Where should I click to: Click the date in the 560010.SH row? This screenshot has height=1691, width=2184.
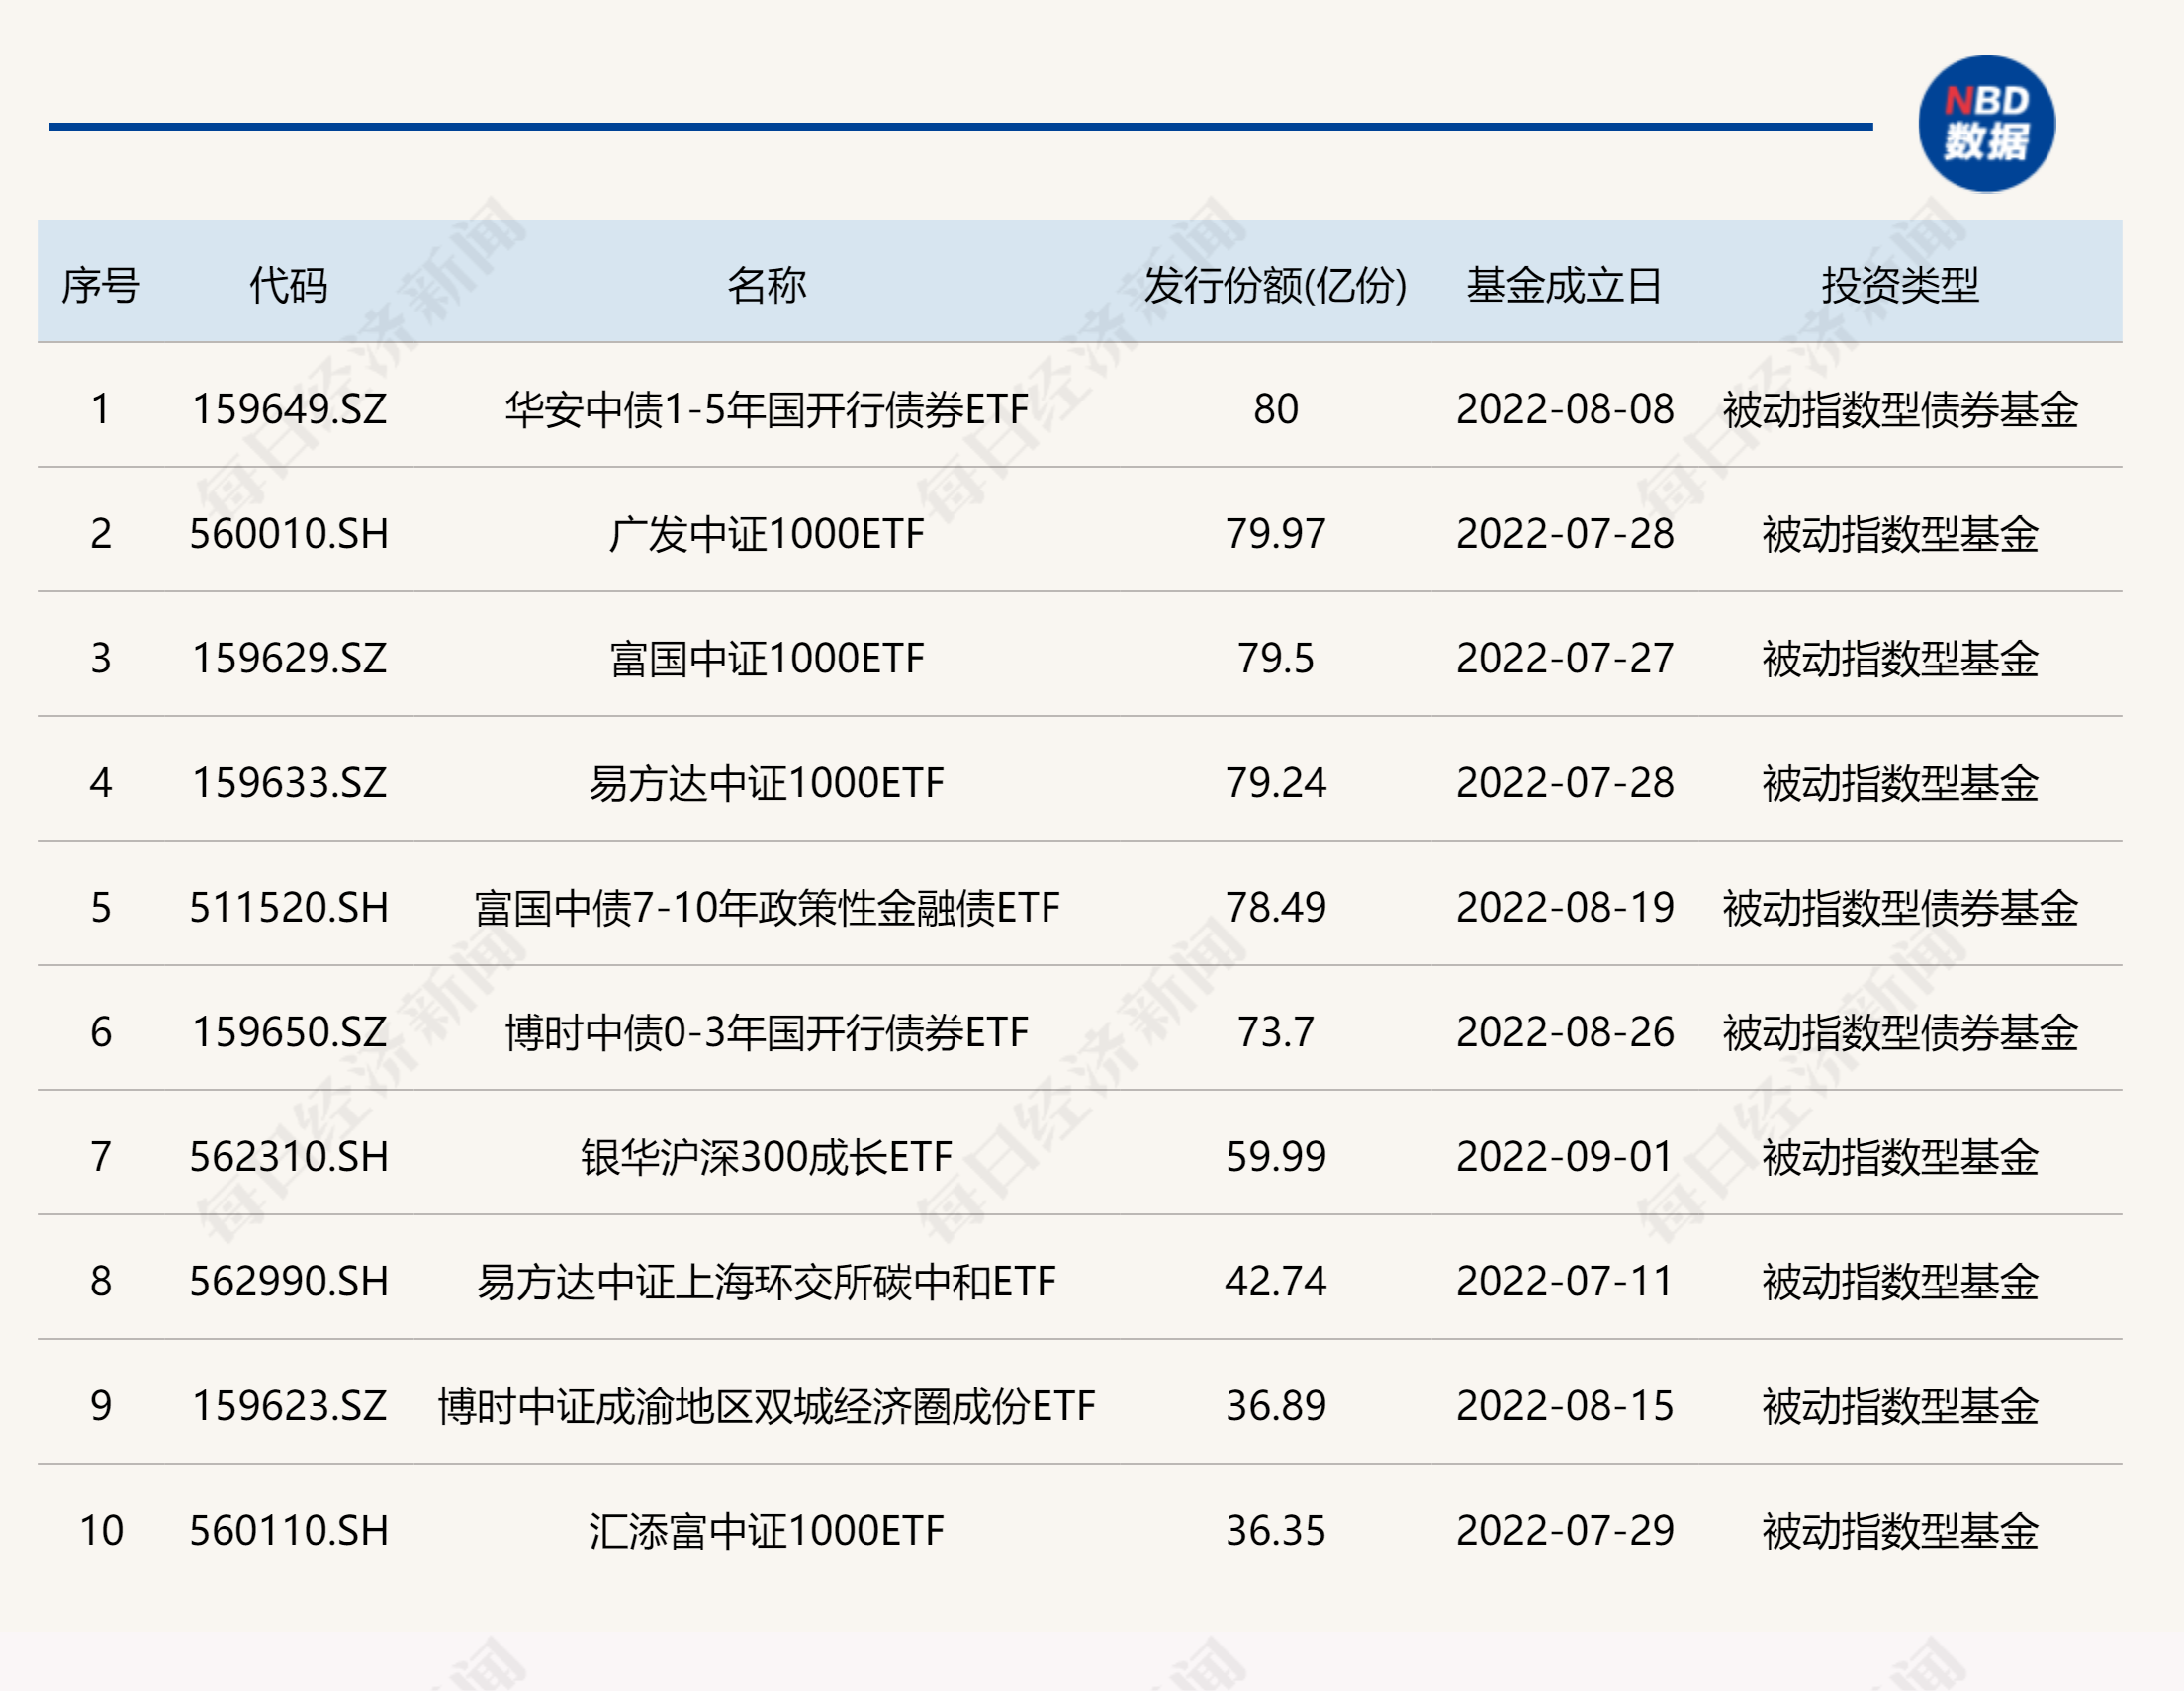tap(1565, 534)
